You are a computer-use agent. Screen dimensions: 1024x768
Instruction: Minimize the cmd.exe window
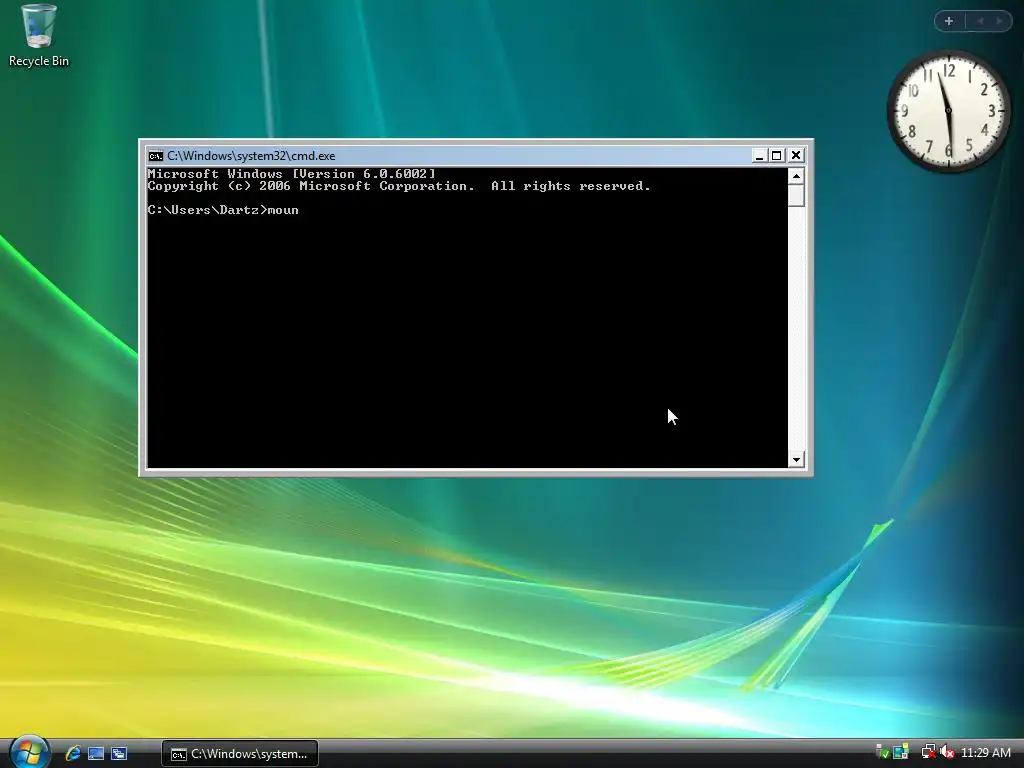[x=759, y=155]
